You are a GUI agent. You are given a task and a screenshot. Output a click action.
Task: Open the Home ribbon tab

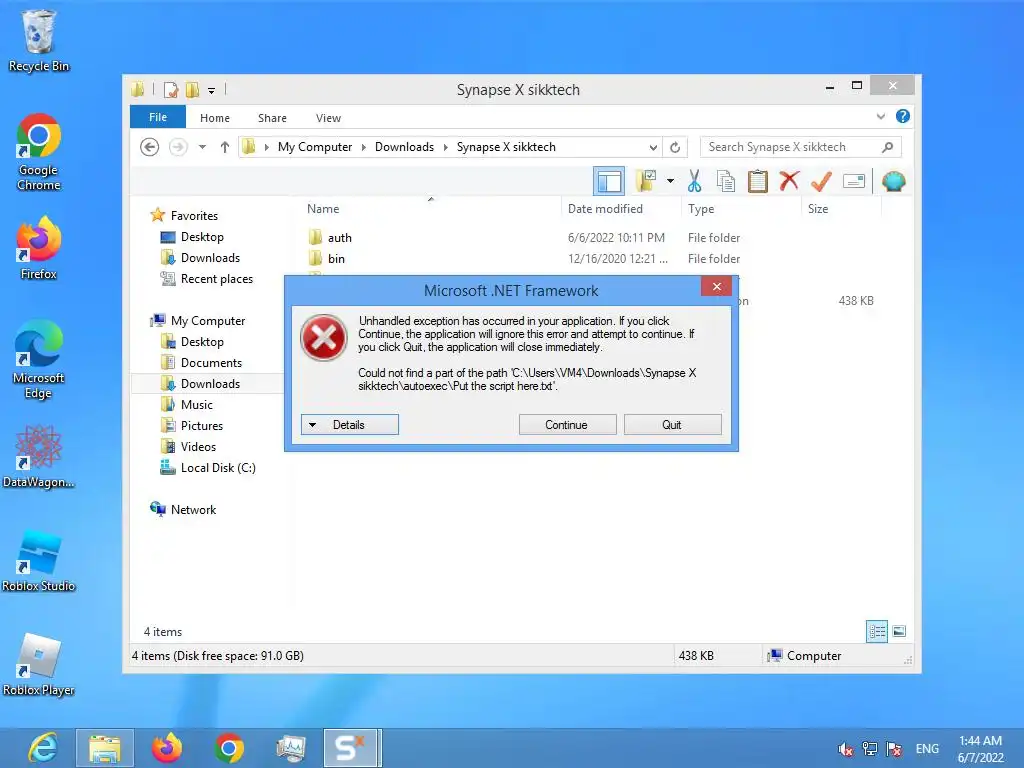point(215,118)
